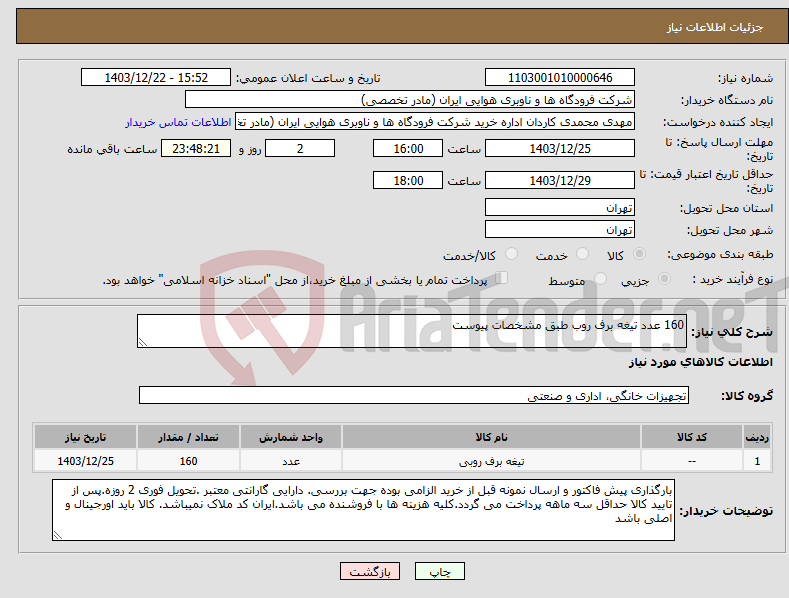Click the delivery province تهران field
This screenshot has width=789, height=598.
pyautogui.click(x=560, y=207)
